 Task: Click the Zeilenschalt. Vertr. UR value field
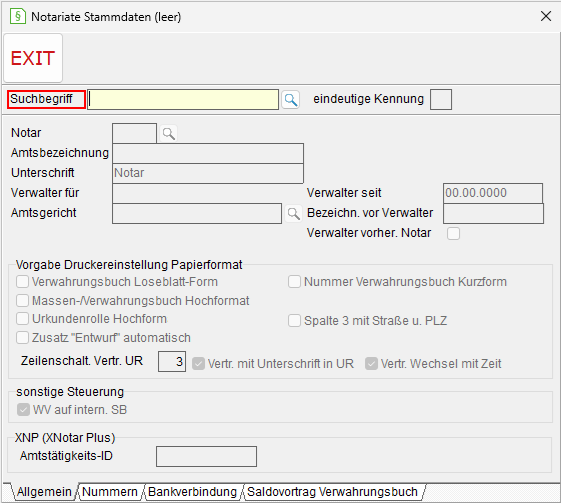[172, 362]
